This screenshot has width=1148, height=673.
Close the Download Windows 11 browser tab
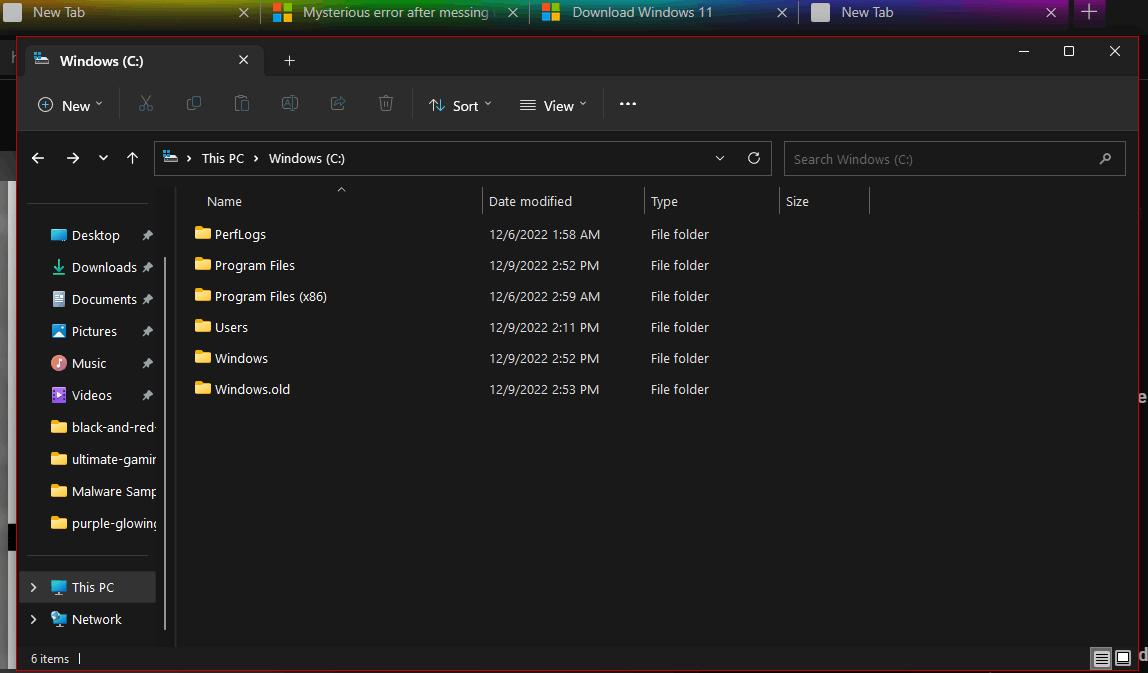click(x=782, y=12)
